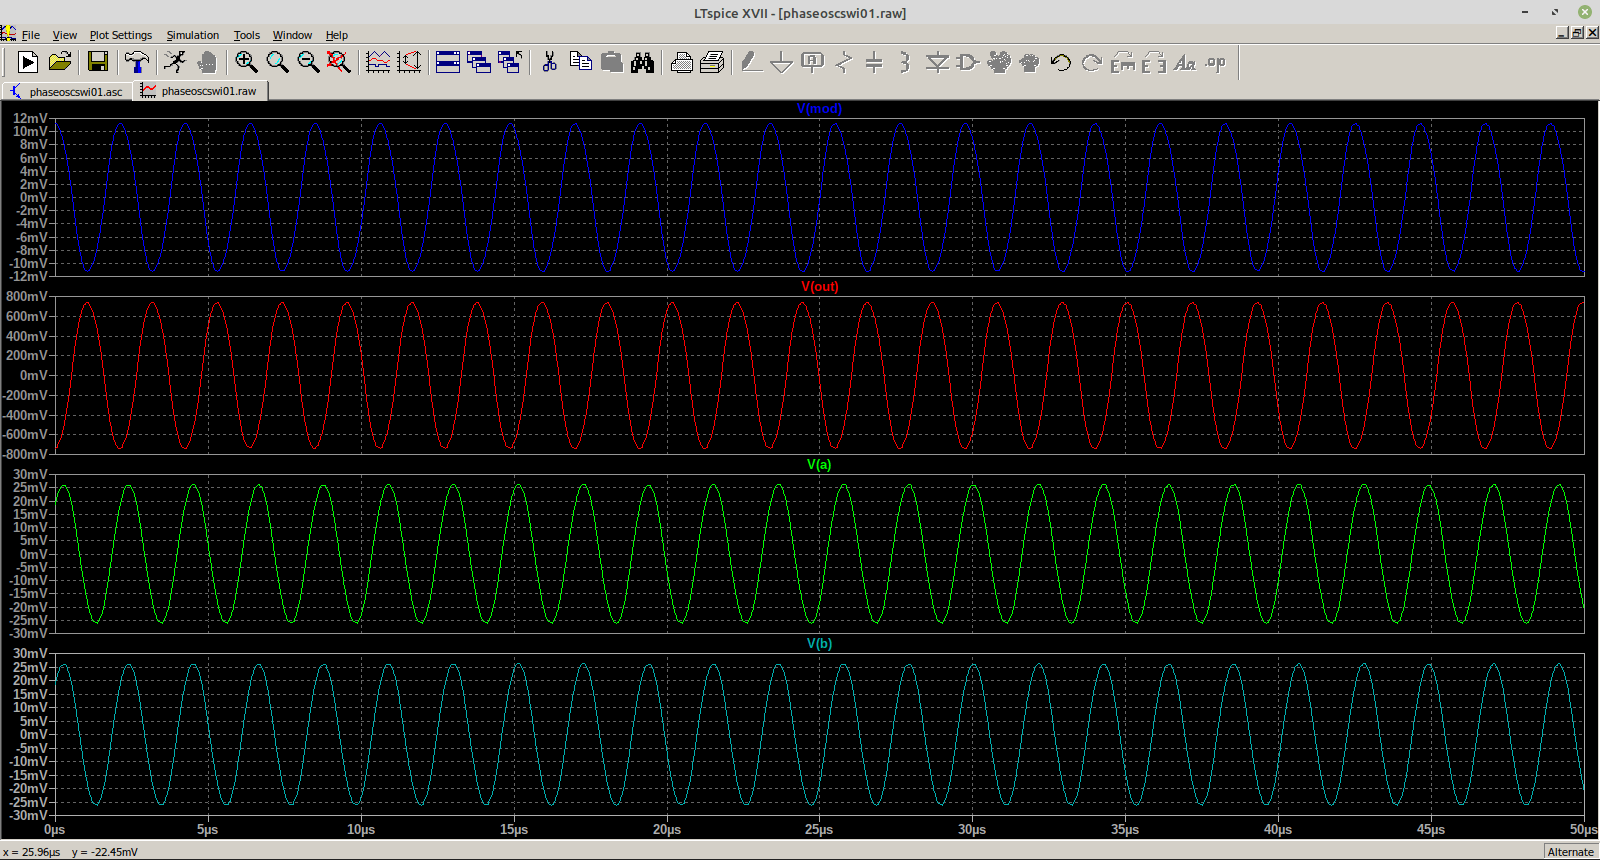
Task: Click the Resistor component icon
Action: click(844, 62)
